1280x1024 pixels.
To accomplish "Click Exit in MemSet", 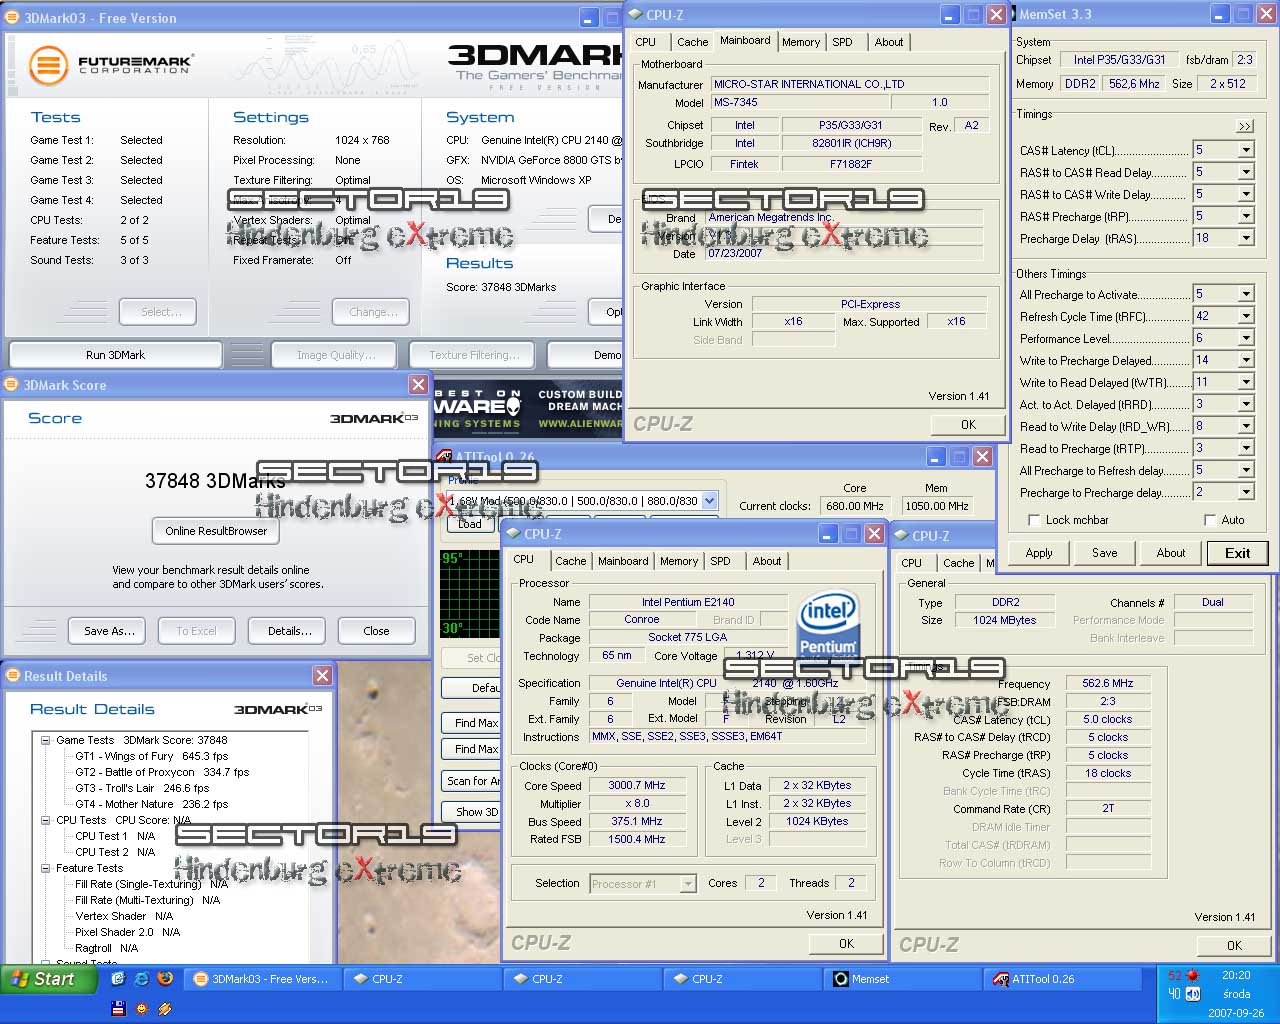I will (1238, 553).
